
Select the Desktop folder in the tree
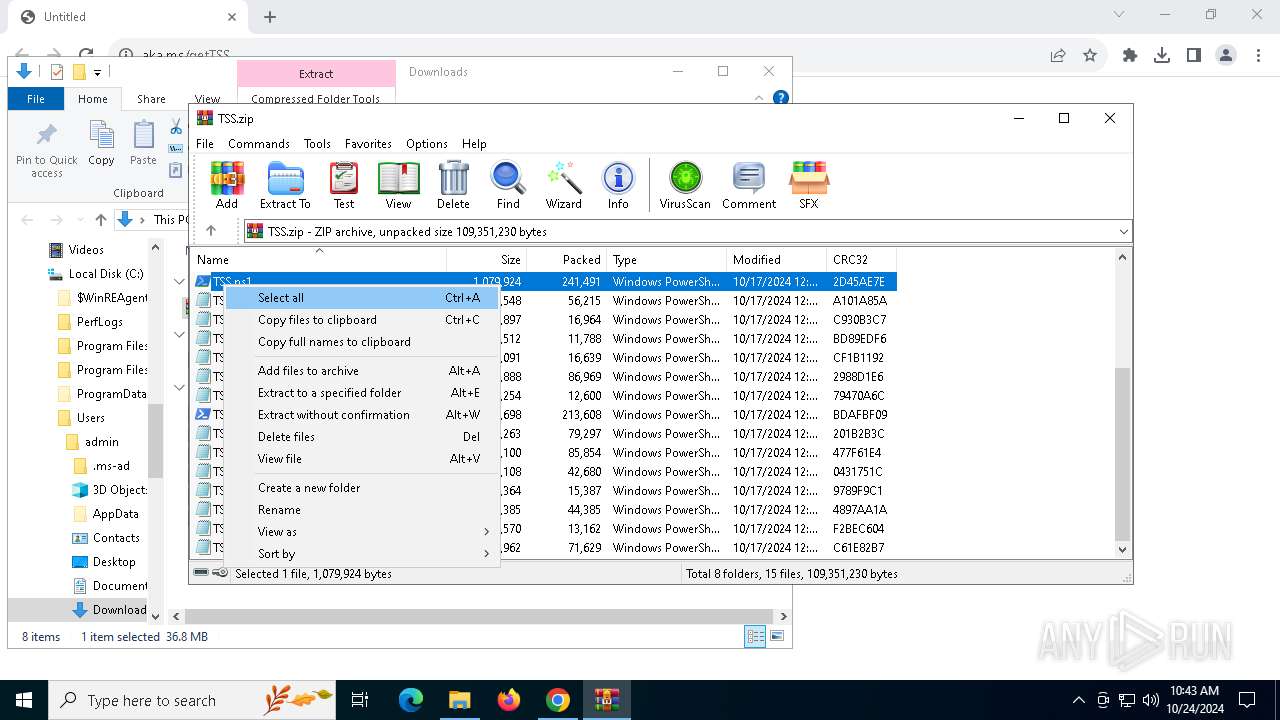point(103,561)
